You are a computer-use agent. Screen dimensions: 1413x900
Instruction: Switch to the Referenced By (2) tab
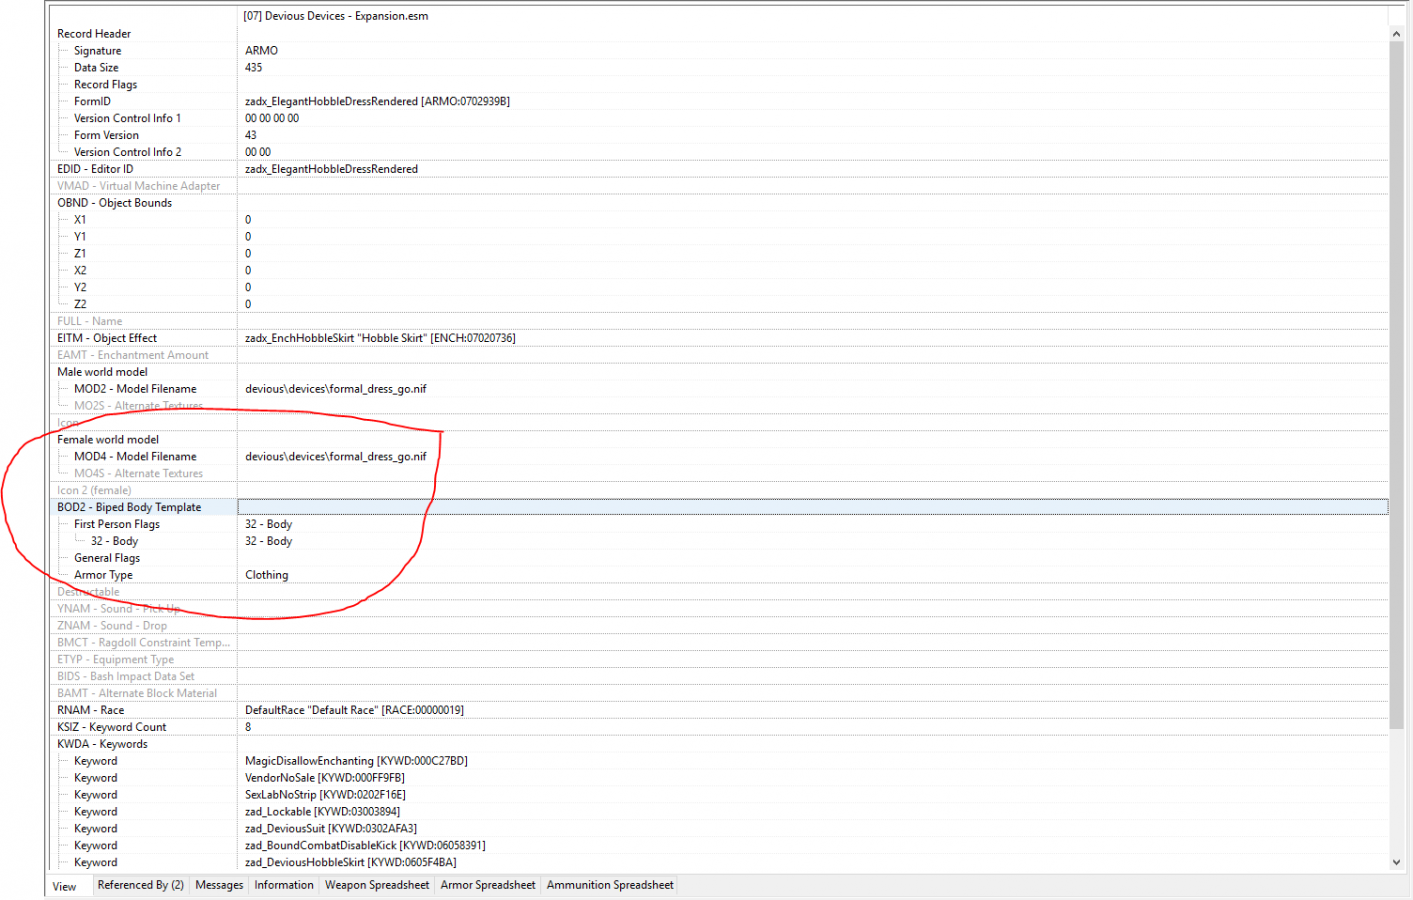[x=140, y=885]
